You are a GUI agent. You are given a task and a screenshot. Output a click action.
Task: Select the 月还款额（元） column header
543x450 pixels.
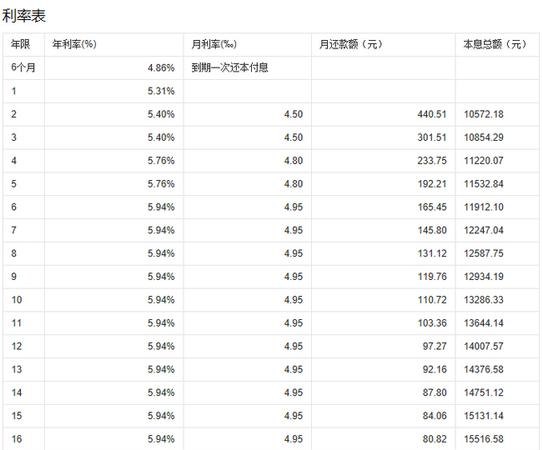(x=351, y=44)
